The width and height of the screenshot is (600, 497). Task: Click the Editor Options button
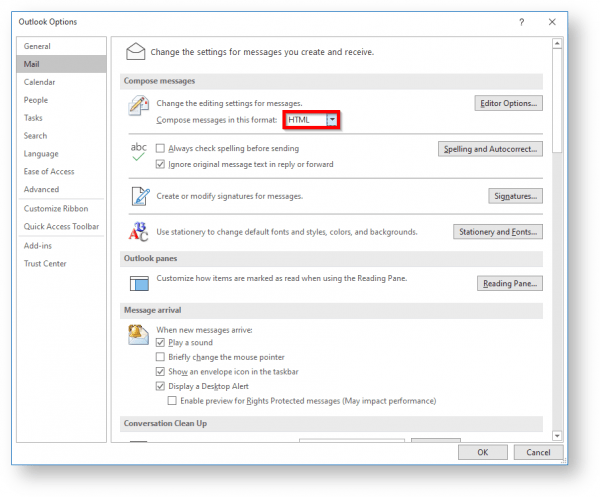click(x=508, y=103)
